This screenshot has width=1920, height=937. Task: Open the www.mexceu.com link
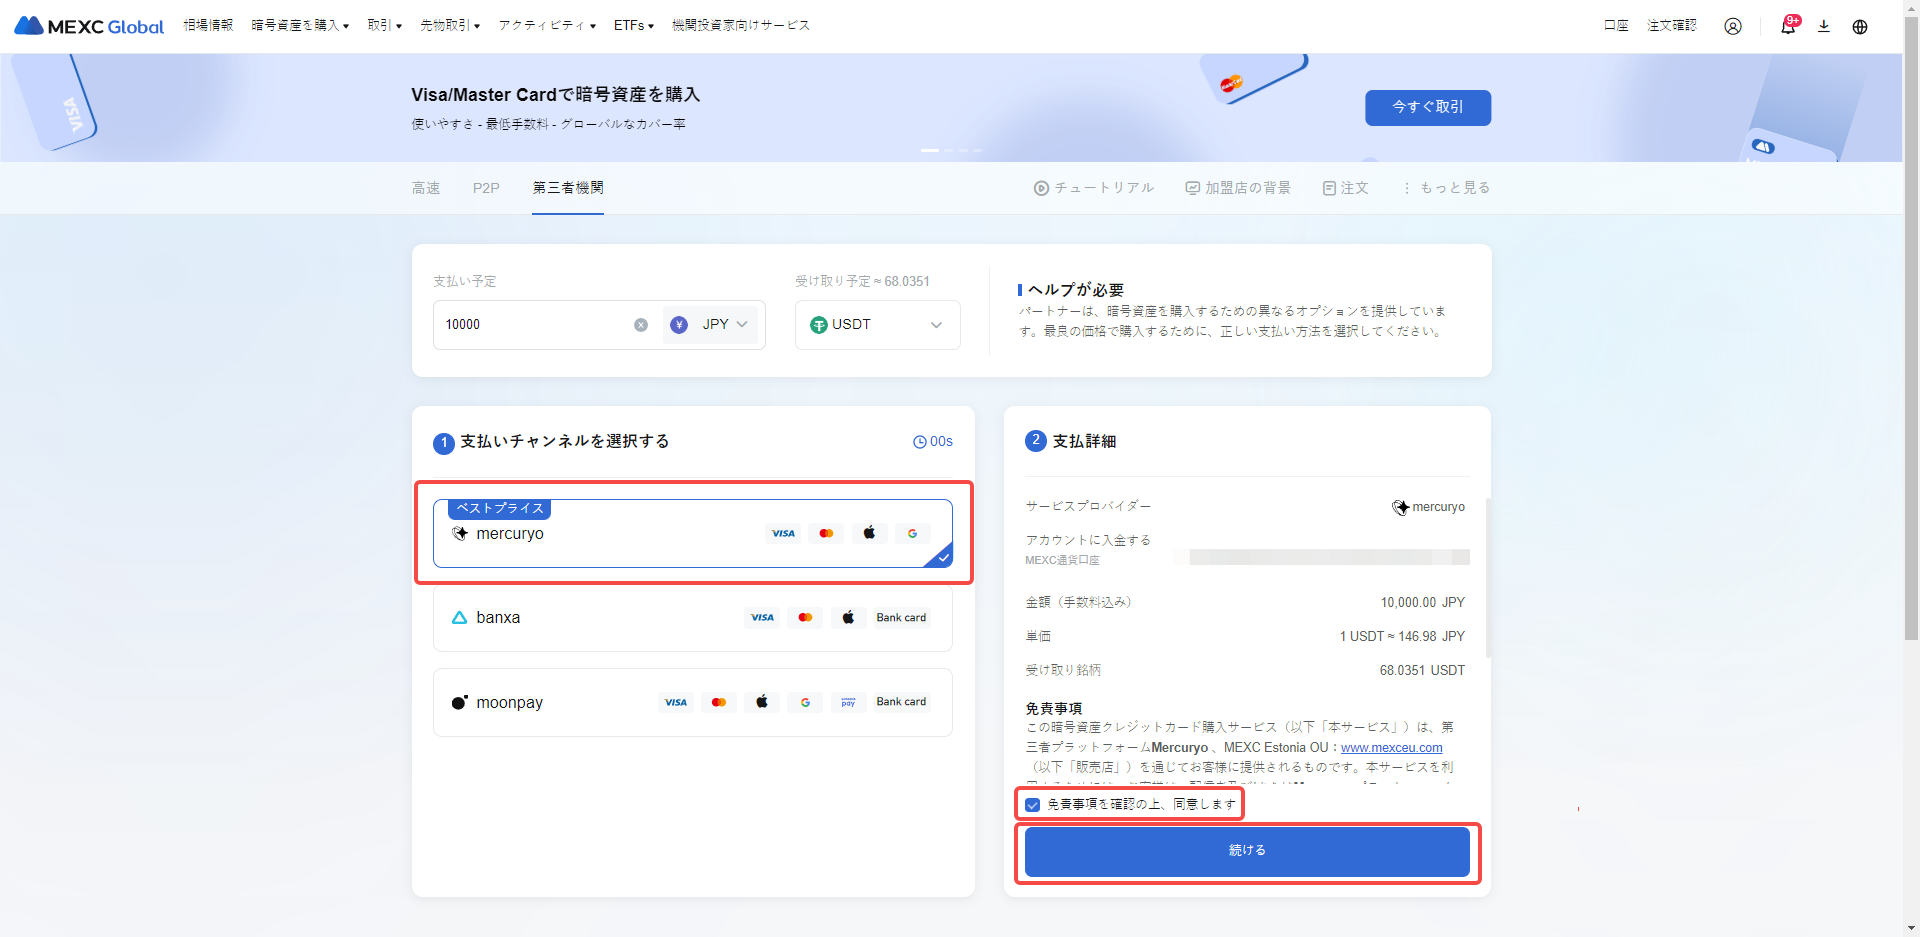click(1391, 748)
